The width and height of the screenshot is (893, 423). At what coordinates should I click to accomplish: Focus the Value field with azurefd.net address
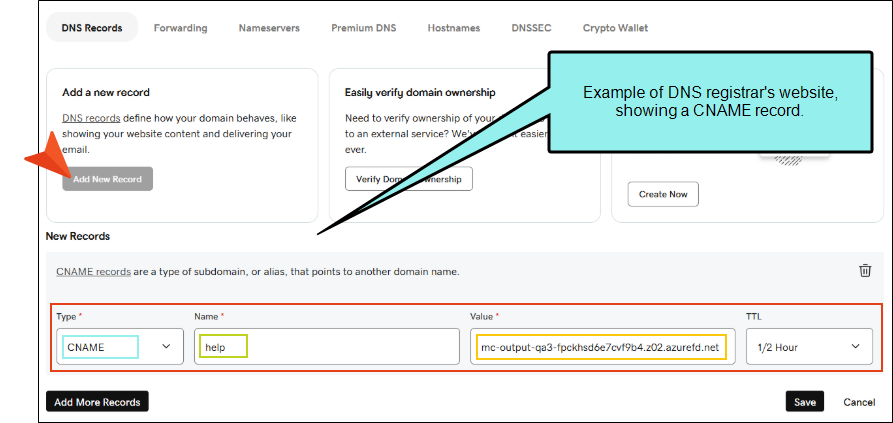tap(600, 347)
